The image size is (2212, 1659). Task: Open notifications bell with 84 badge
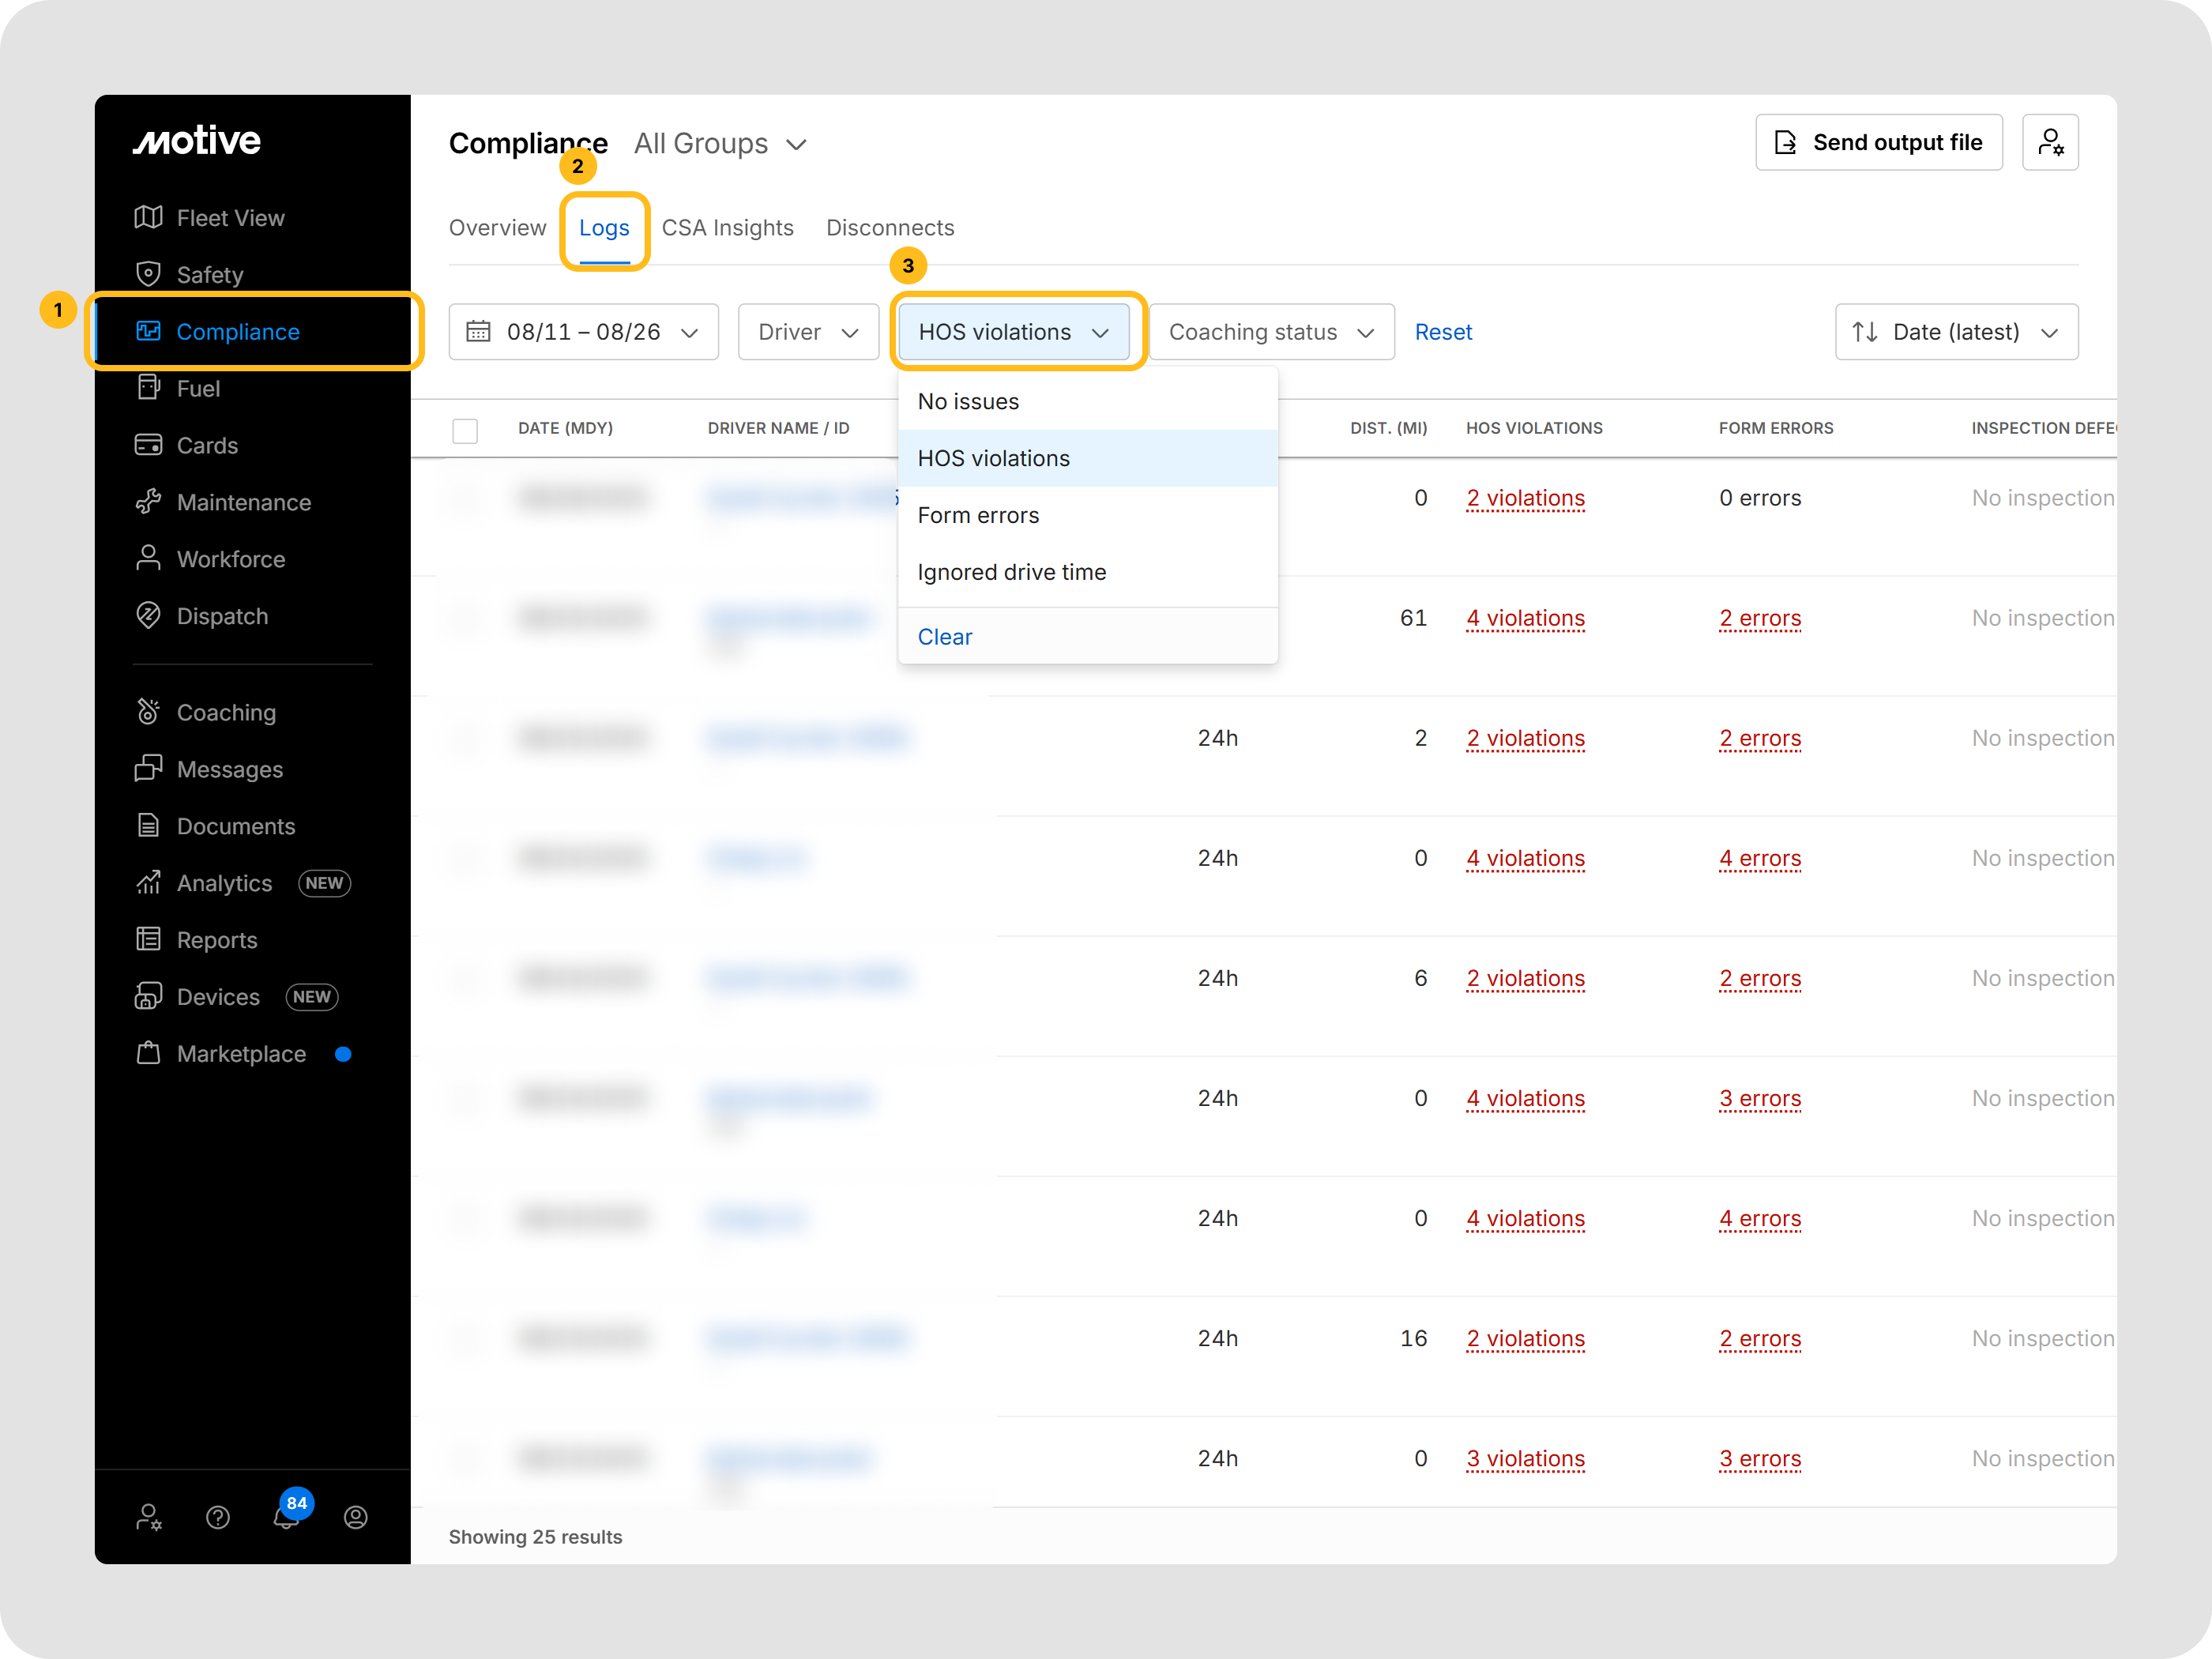pyautogui.click(x=287, y=1516)
